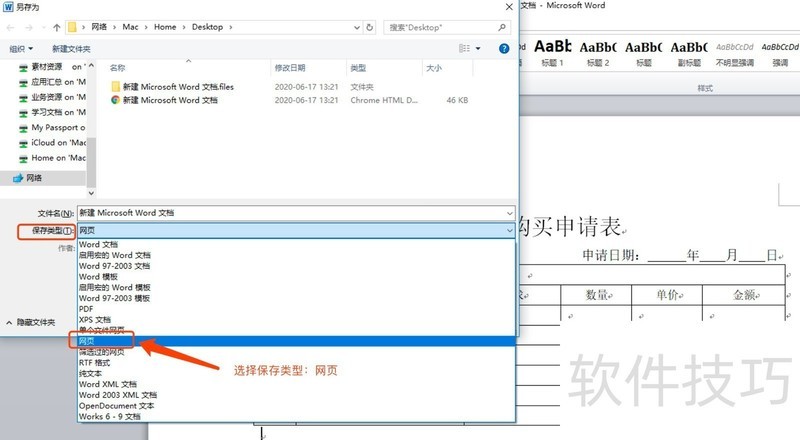
Task: Apply 标题 1 style in Word ribbon
Action: pos(553,53)
